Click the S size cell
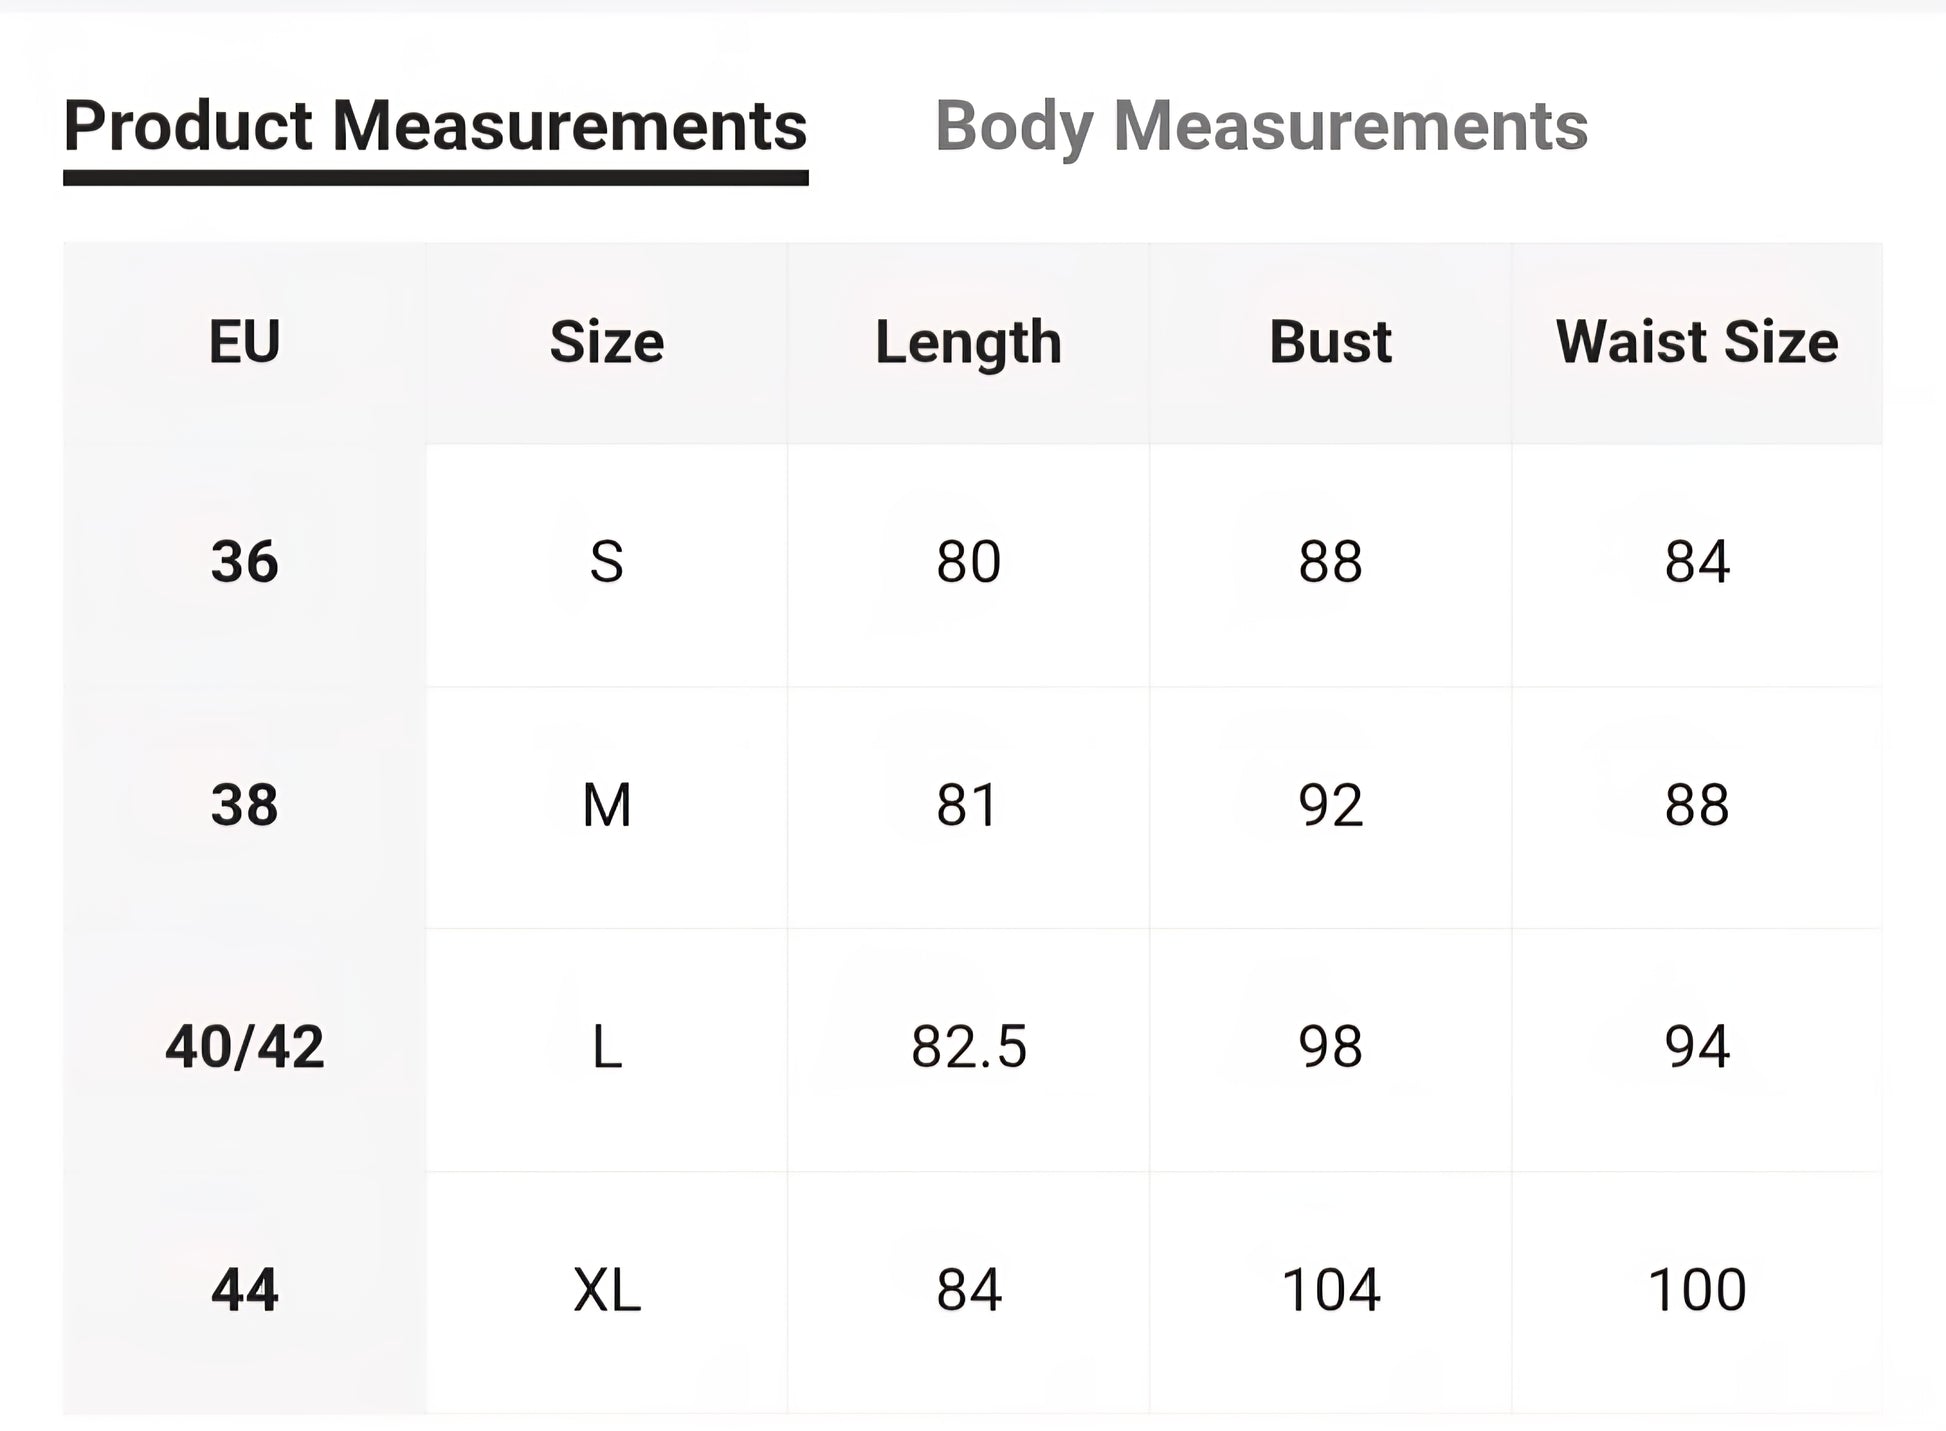The height and width of the screenshot is (1431, 1946). point(606,562)
